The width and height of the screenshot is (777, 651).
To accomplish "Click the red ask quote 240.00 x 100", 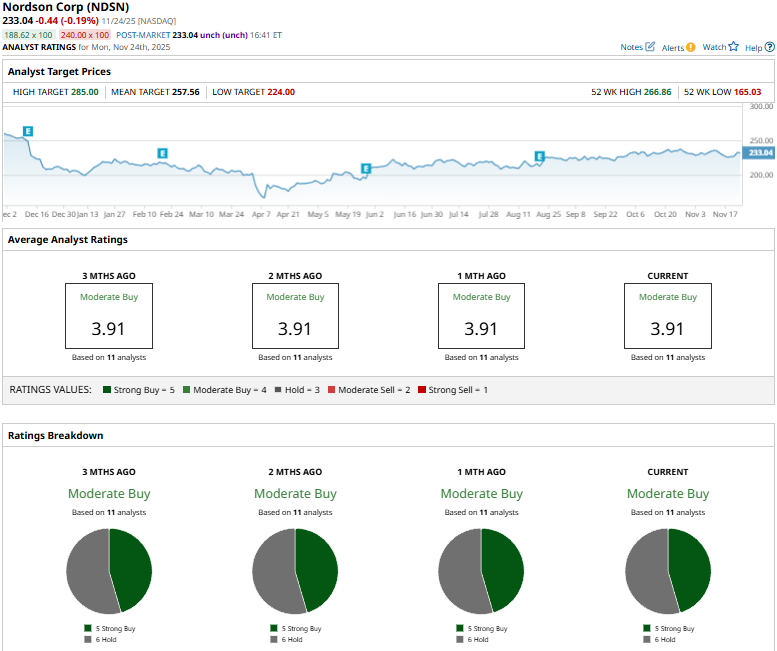I will tap(84, 34).
